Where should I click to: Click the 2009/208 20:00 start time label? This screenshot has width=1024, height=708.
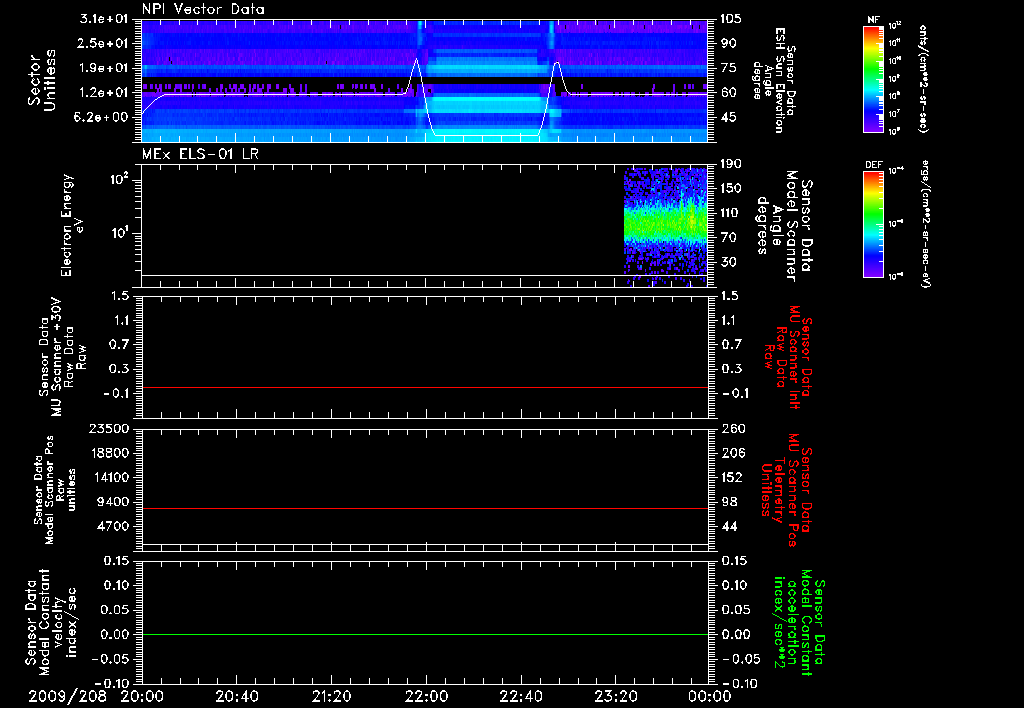[x=98, y=695]
